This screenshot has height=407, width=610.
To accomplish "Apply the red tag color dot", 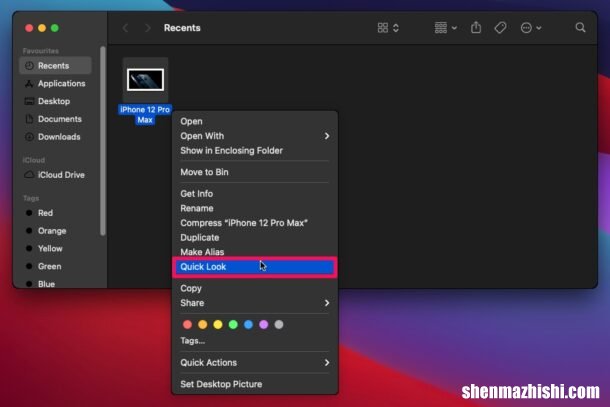I will tap(188, 325).
